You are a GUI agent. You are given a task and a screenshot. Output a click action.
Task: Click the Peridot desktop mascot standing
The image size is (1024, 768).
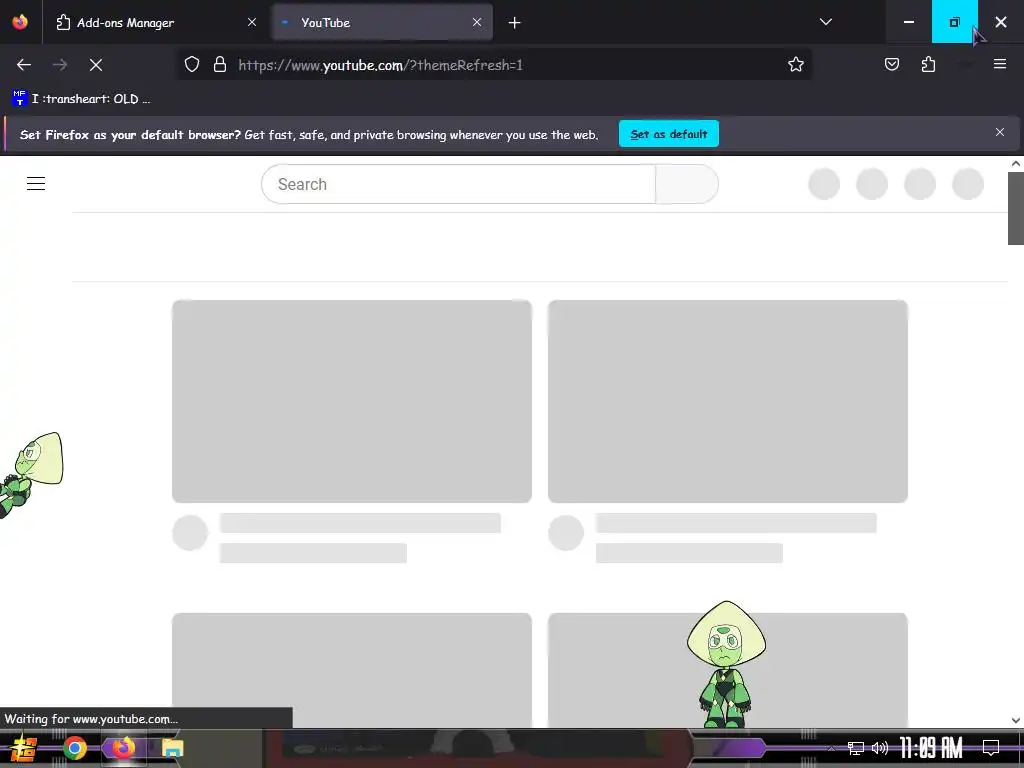[726, 664]
